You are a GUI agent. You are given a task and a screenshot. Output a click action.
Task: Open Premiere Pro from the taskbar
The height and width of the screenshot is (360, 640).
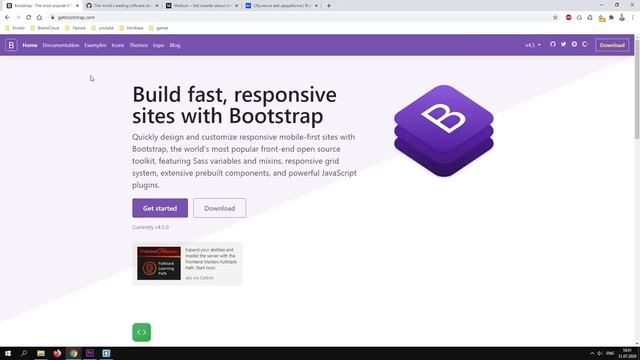pyautogui.click(x=90, y=353)
